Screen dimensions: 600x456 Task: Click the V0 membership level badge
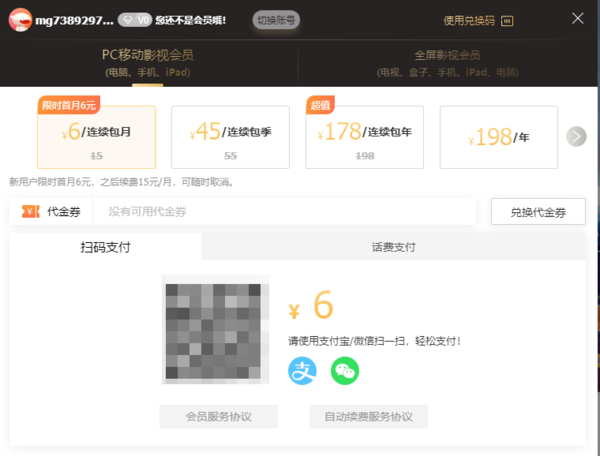135,20
